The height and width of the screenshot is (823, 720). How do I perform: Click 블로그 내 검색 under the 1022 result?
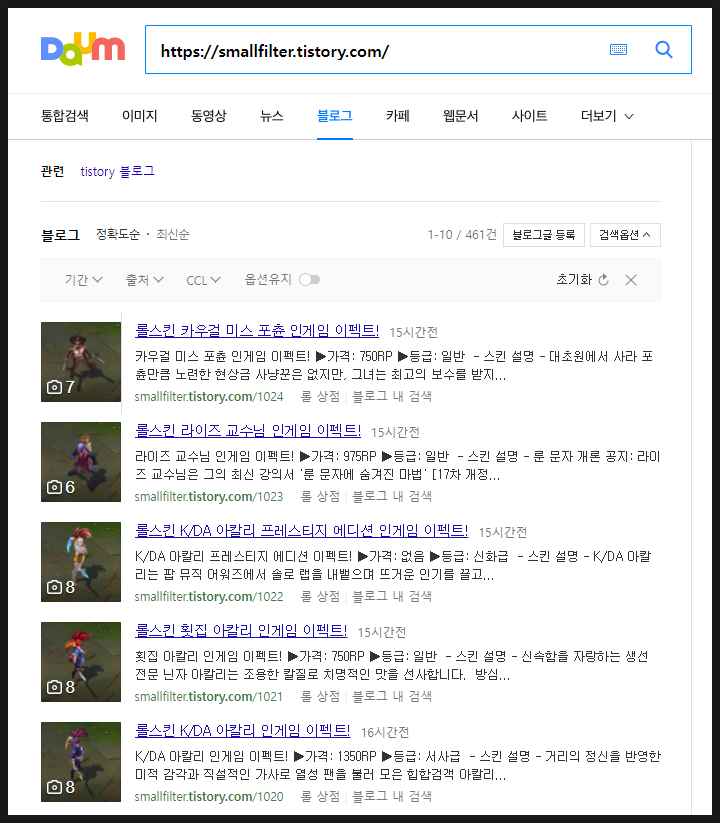coord(392,596)
